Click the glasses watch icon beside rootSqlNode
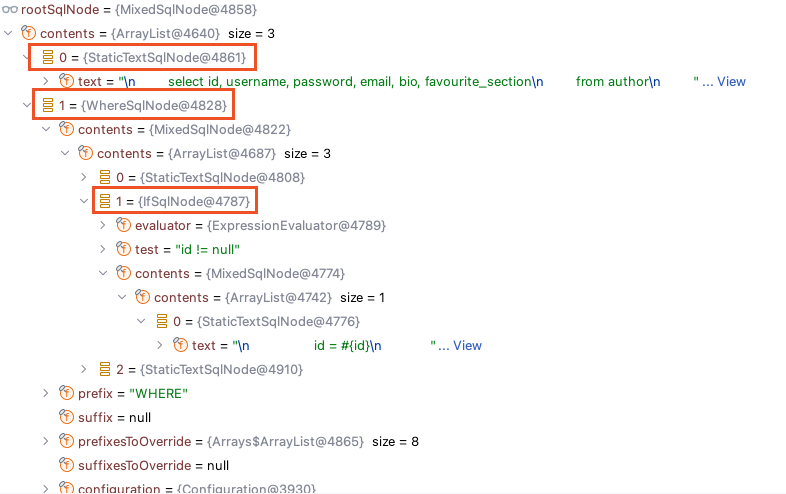Screen dimensions: 786x494 [10, 10]
